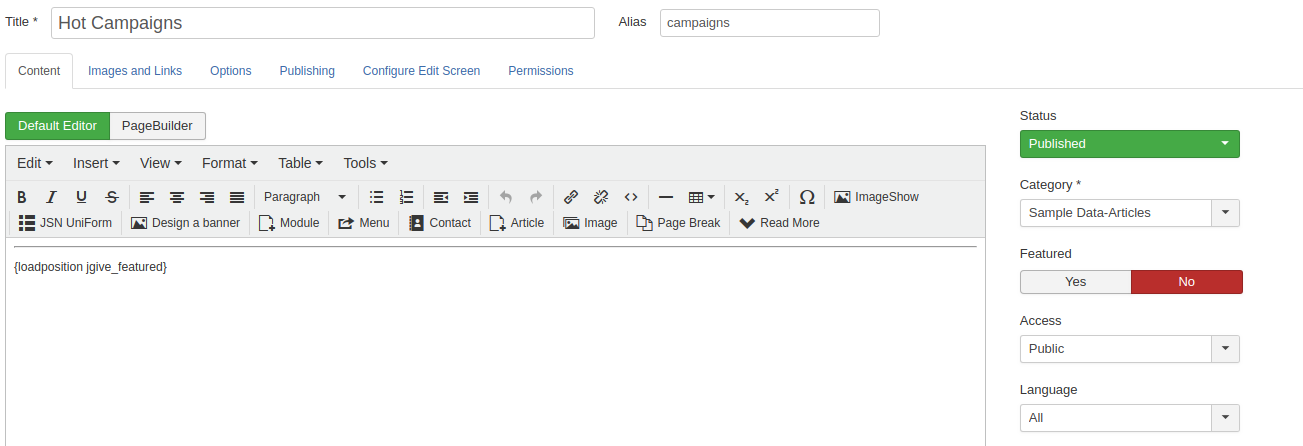Viewport: 1303px width, 446px height.
Task: Open the Format menu
Action: pyautogui.click(x=229, y=163)
